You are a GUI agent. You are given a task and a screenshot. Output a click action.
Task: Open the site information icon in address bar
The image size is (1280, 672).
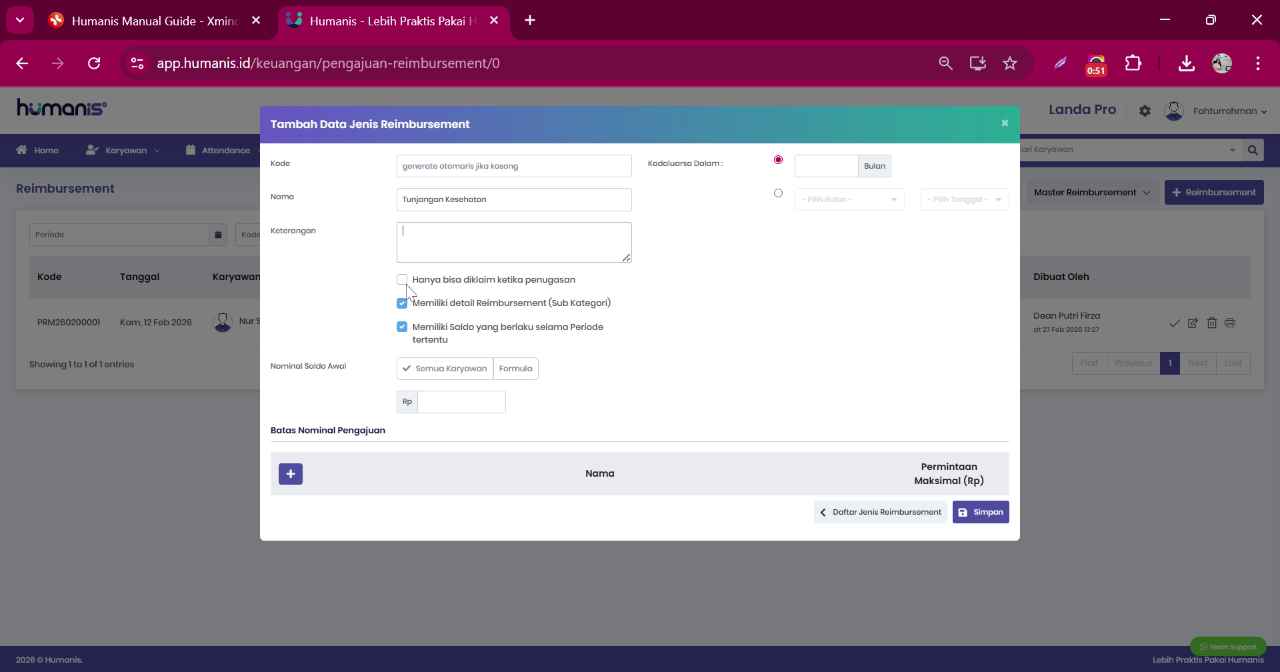[138, 63]
